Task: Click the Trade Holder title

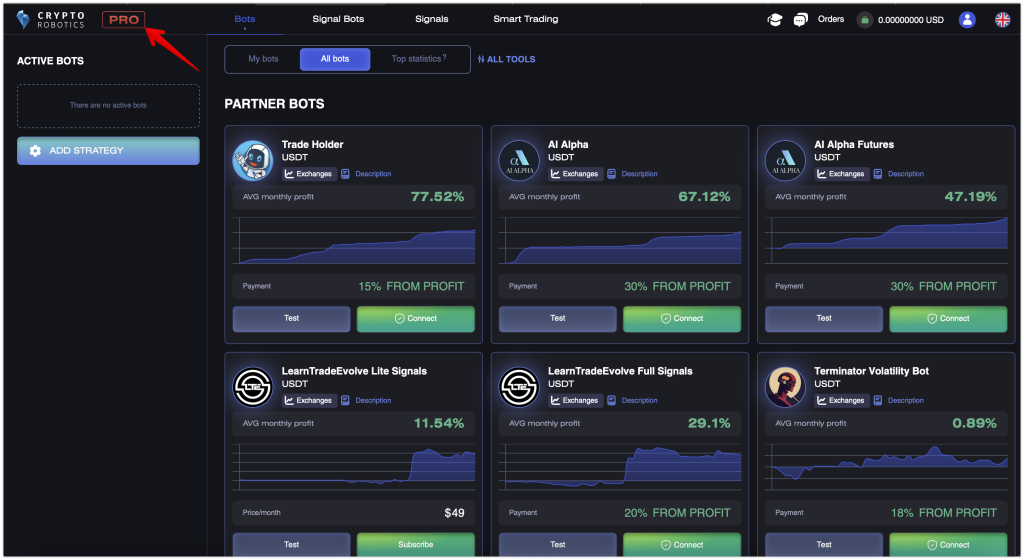Action: (x=312, y=144)
